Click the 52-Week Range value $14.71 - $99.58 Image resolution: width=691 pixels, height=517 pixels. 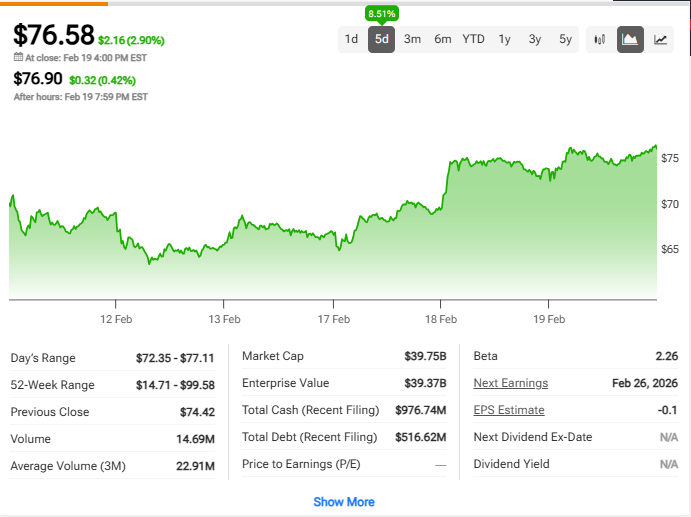pos(175,385)
